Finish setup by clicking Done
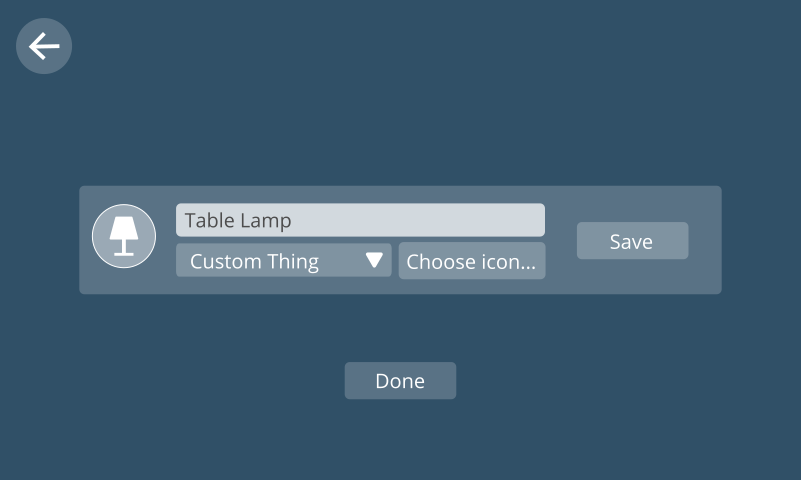This screenshot has width=801, height=480. (x=400, y=380)
